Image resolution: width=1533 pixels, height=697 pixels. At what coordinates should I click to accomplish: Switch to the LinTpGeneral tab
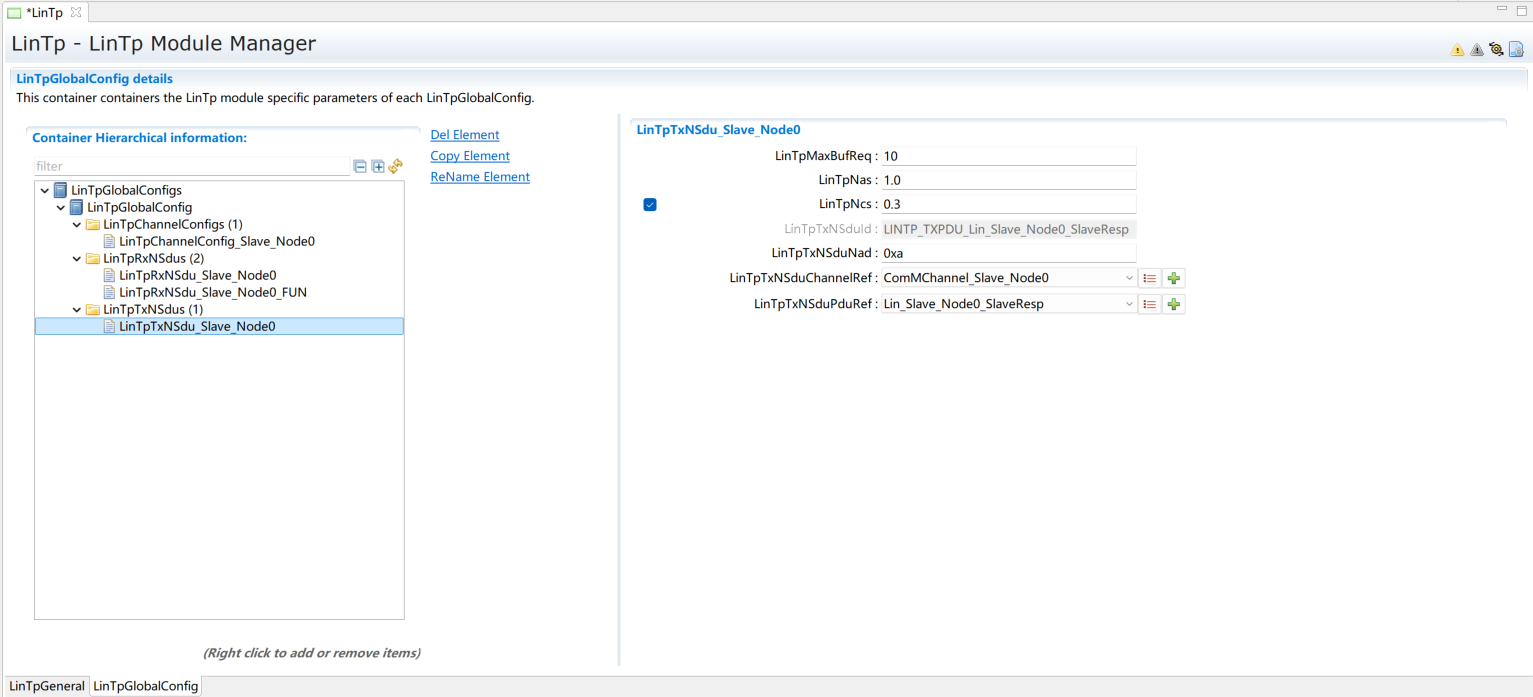point(46,686)
